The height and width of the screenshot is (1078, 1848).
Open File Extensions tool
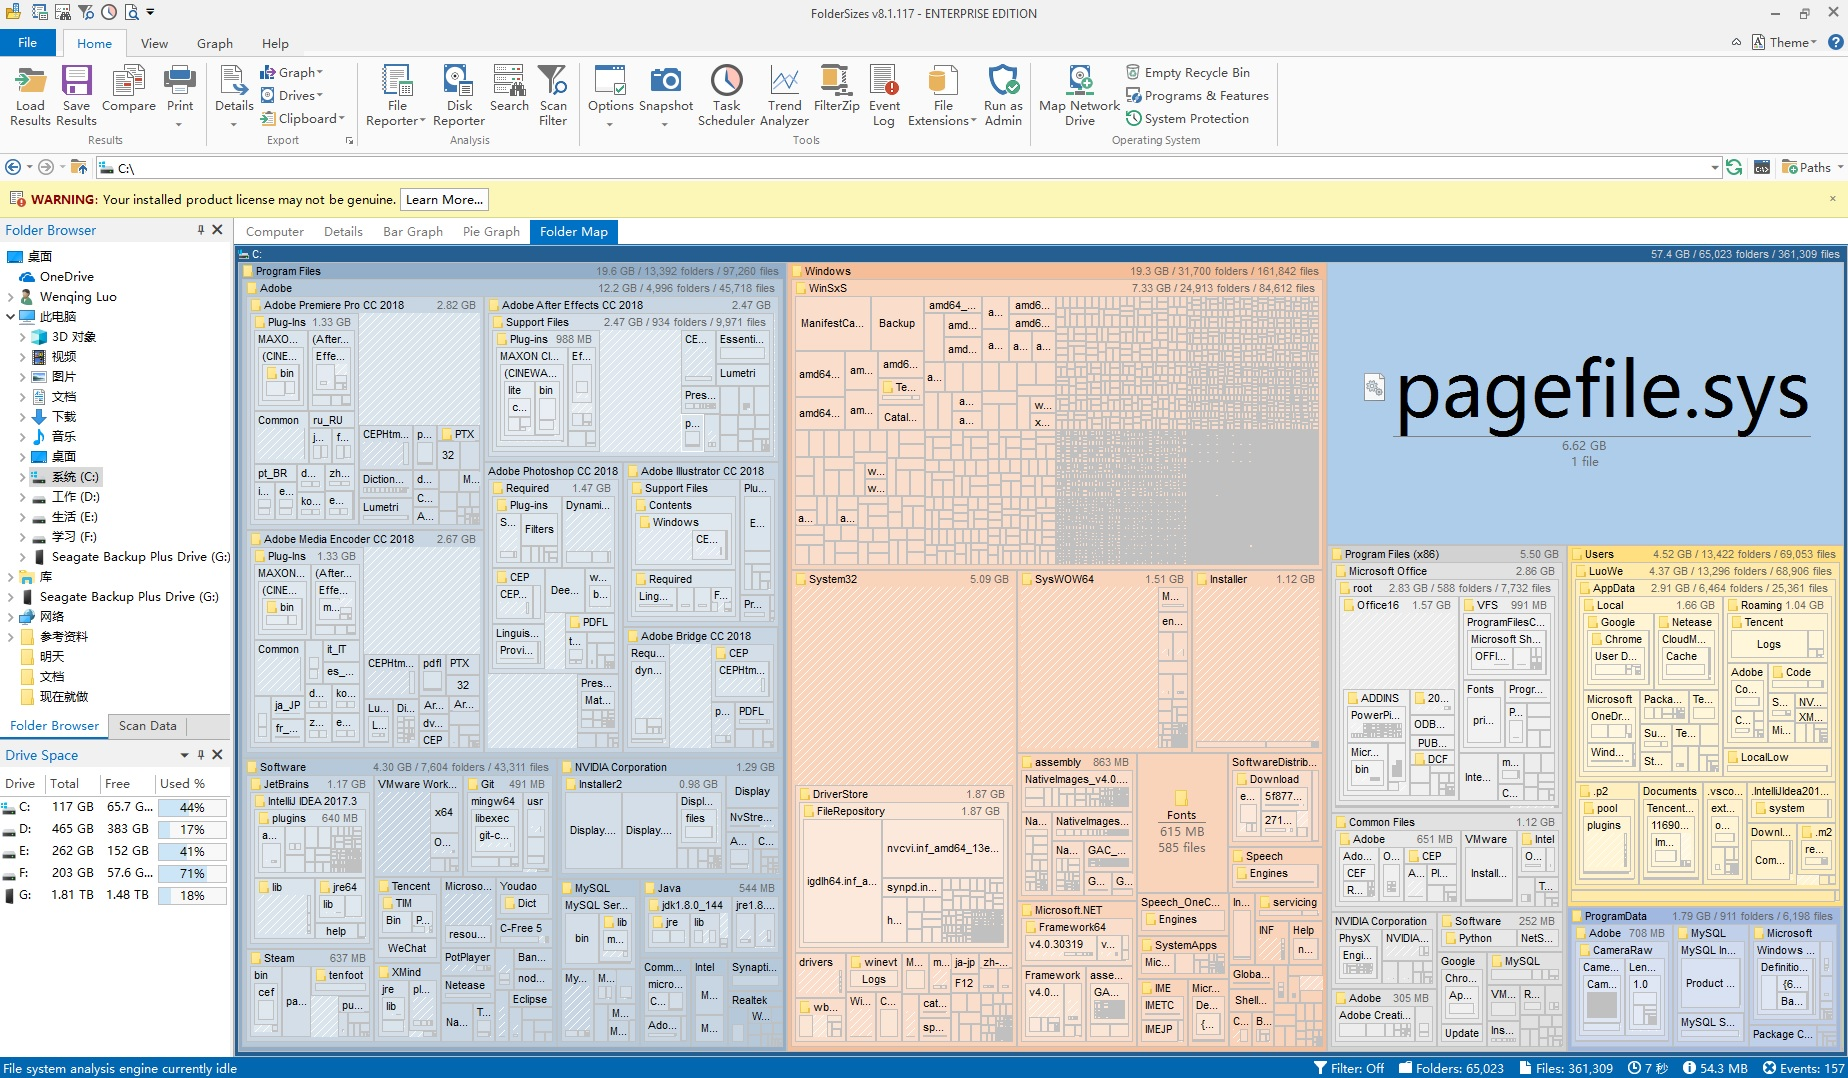coord(942,96)
